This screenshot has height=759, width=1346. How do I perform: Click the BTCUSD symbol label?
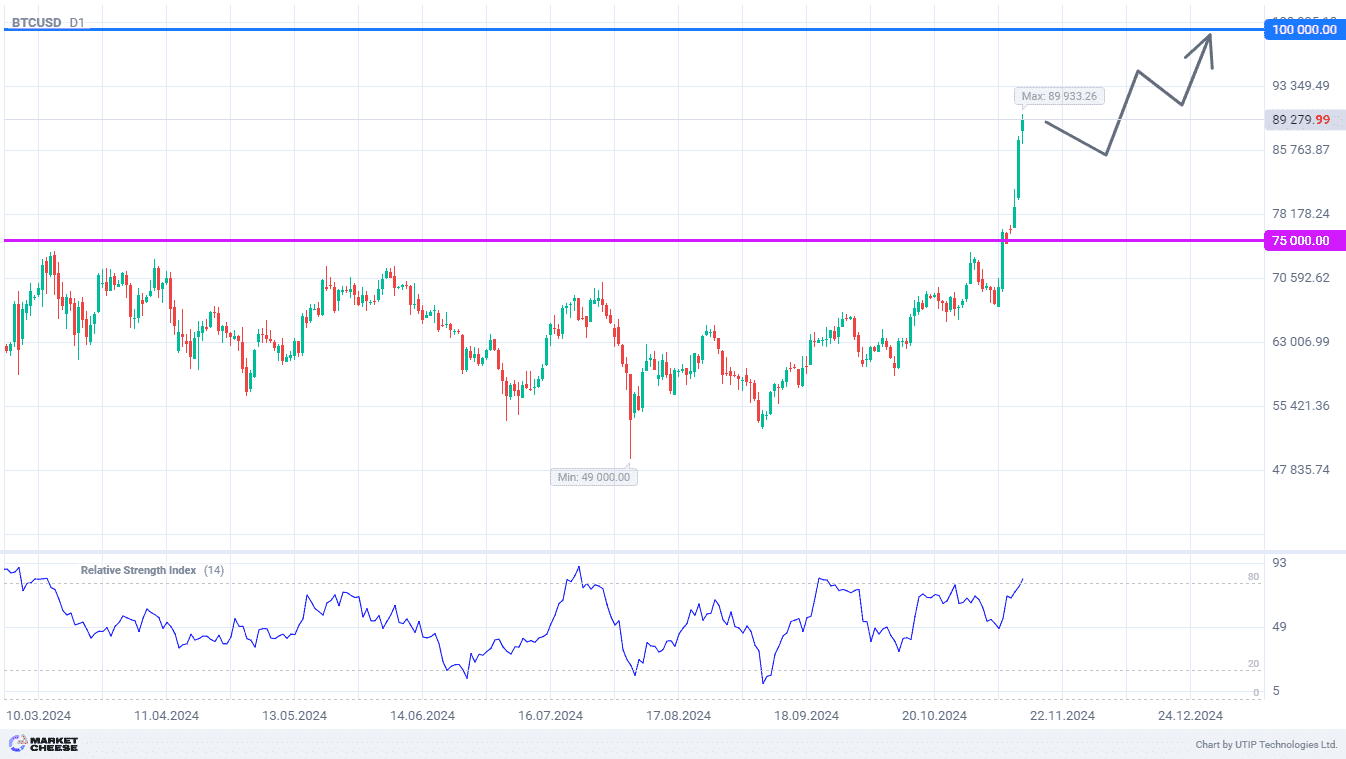click(37, 22)
